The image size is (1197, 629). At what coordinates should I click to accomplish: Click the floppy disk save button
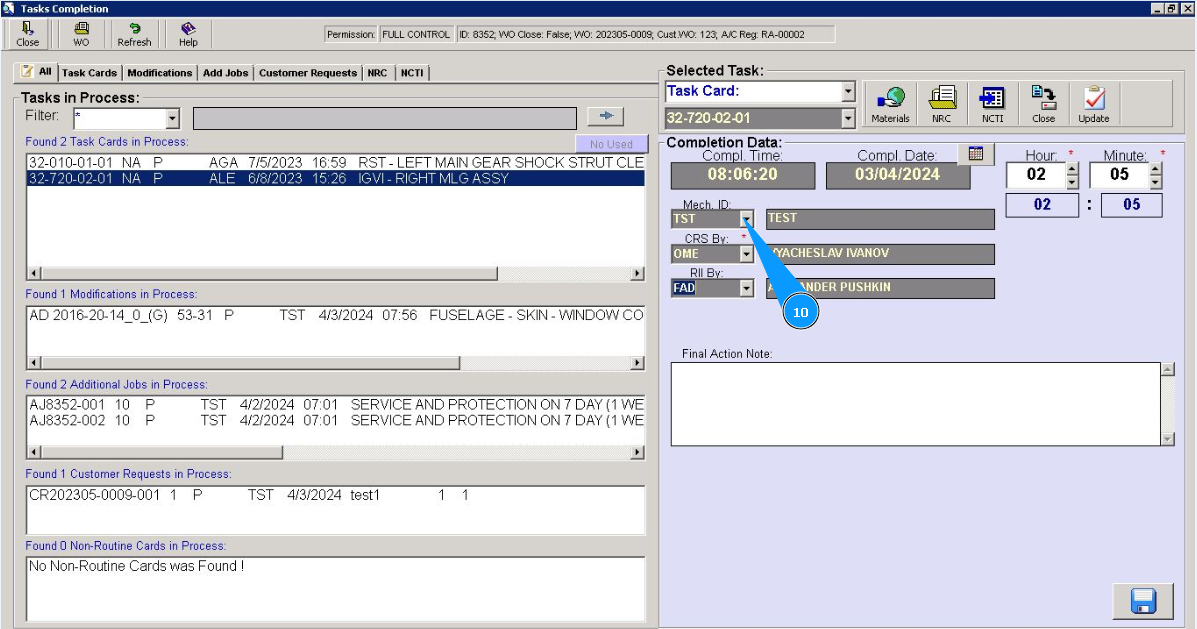click(1143, 601)
